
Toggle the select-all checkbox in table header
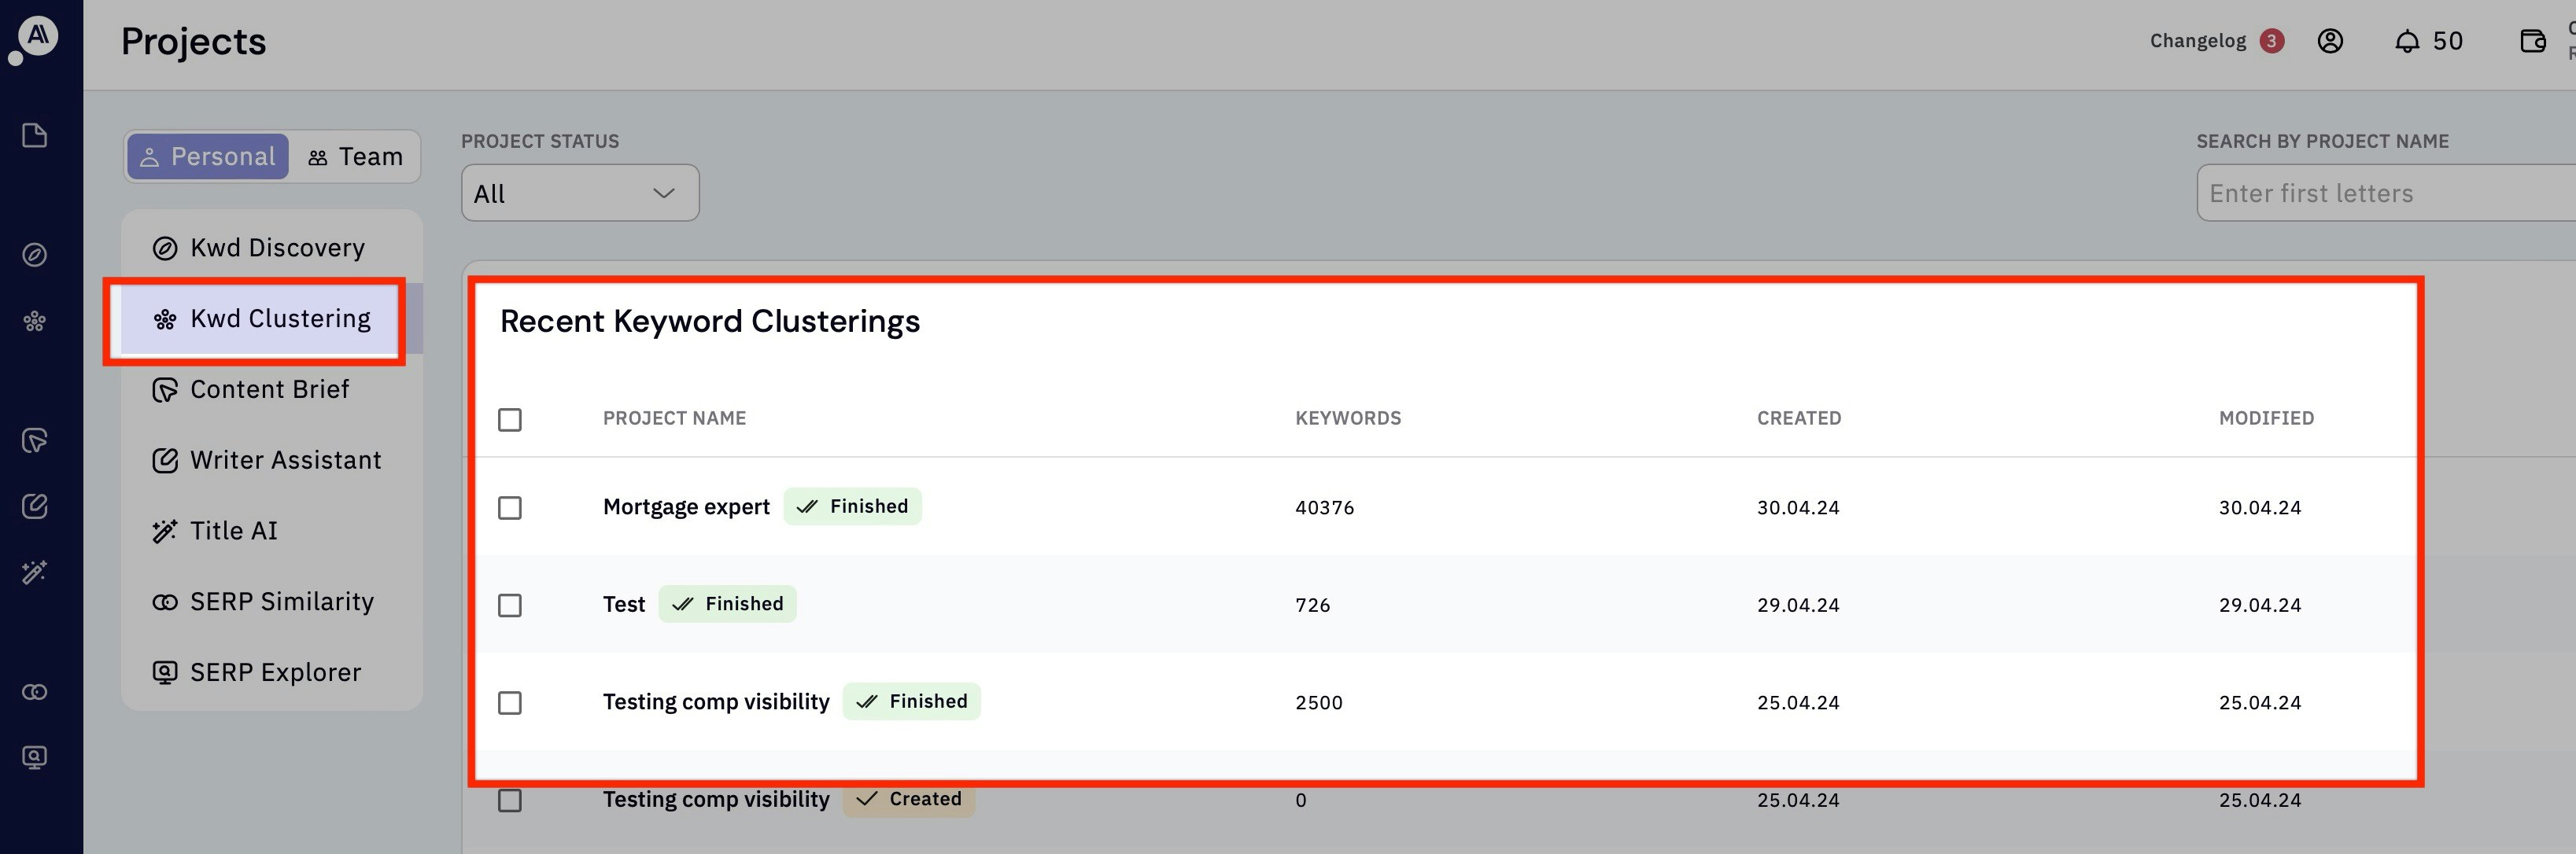coord(510,419)
